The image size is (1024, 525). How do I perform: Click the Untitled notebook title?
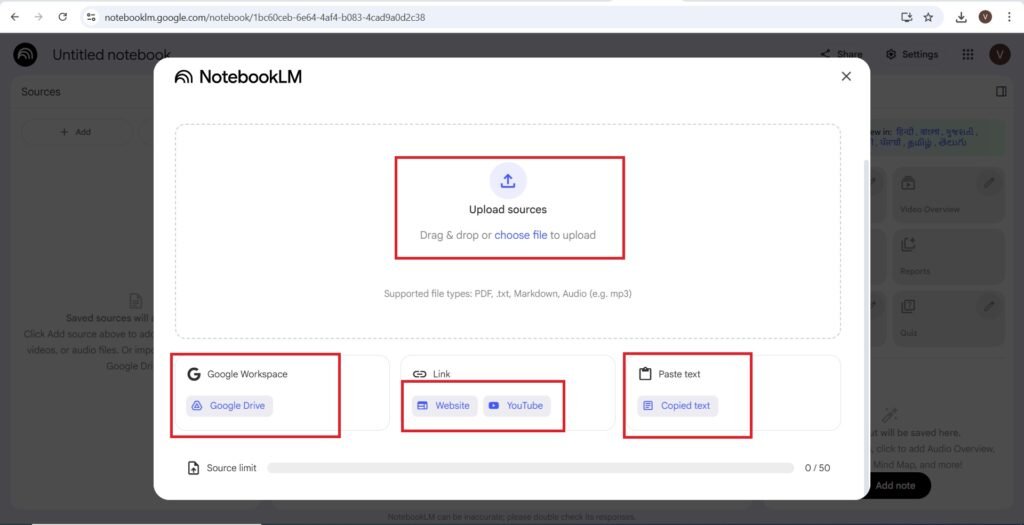point(112,55)
